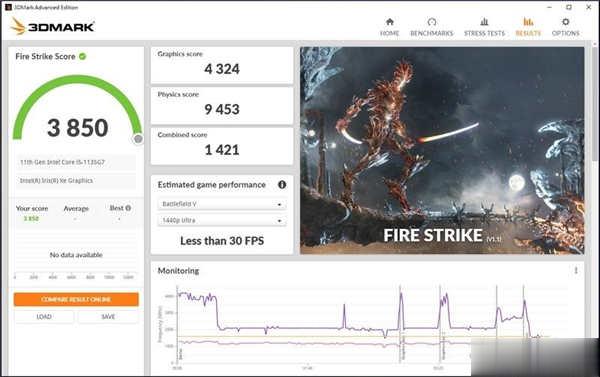Click info icon beside Estimated game performance
Image resolution: width=600 pixels, height=377 pixels.
click(x=282, y=184)
